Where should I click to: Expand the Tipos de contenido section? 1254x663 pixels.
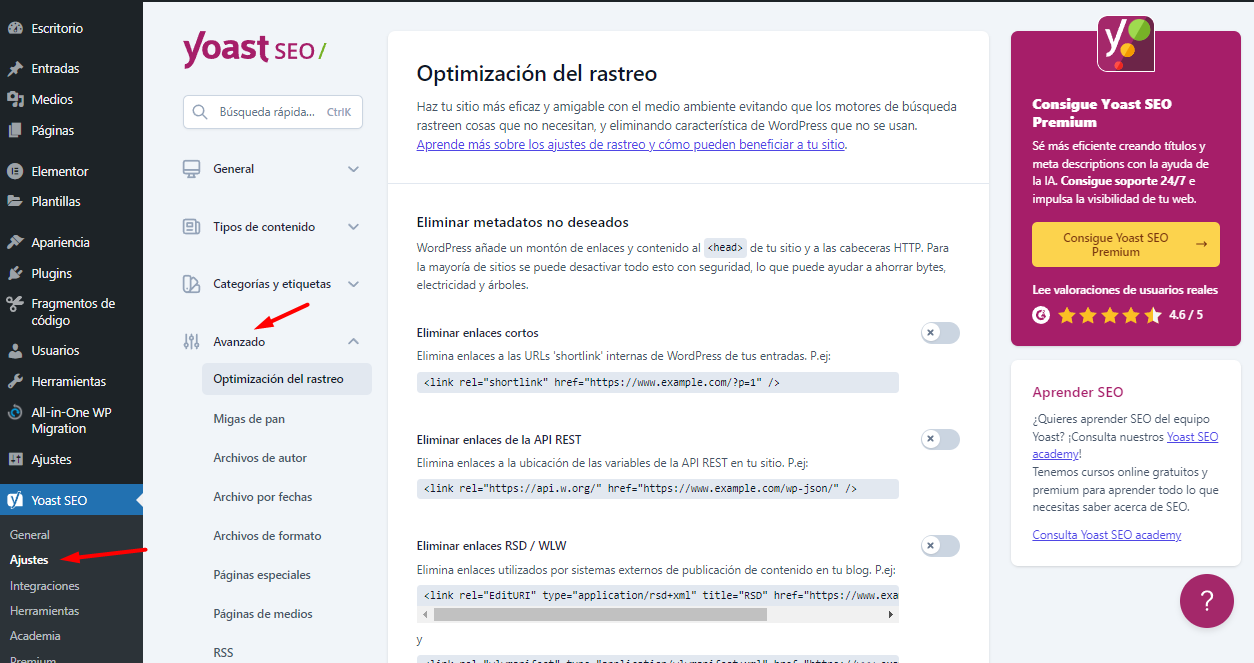tap(272, 227)
